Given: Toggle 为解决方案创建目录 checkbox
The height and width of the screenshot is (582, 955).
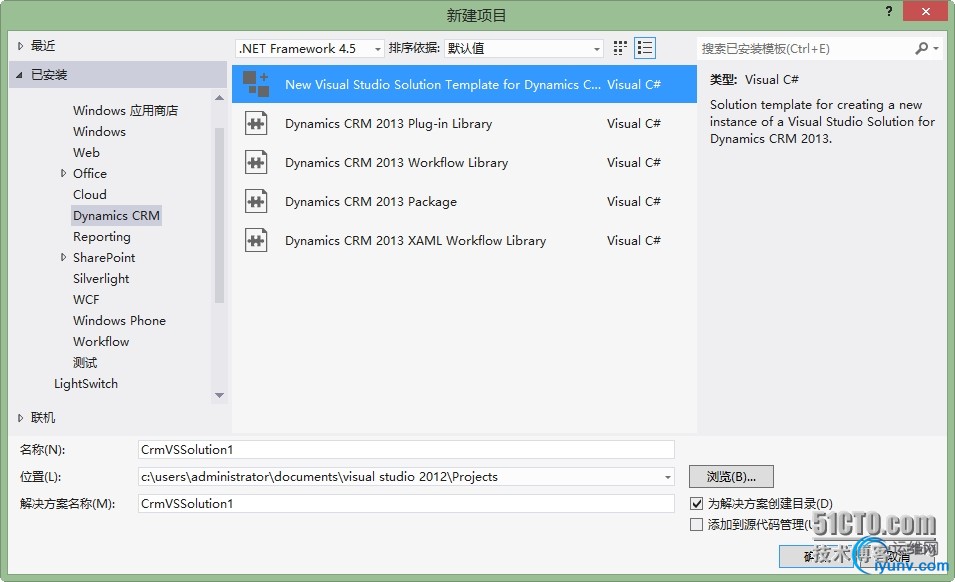Looking at the screenshot, I should 696,503.
